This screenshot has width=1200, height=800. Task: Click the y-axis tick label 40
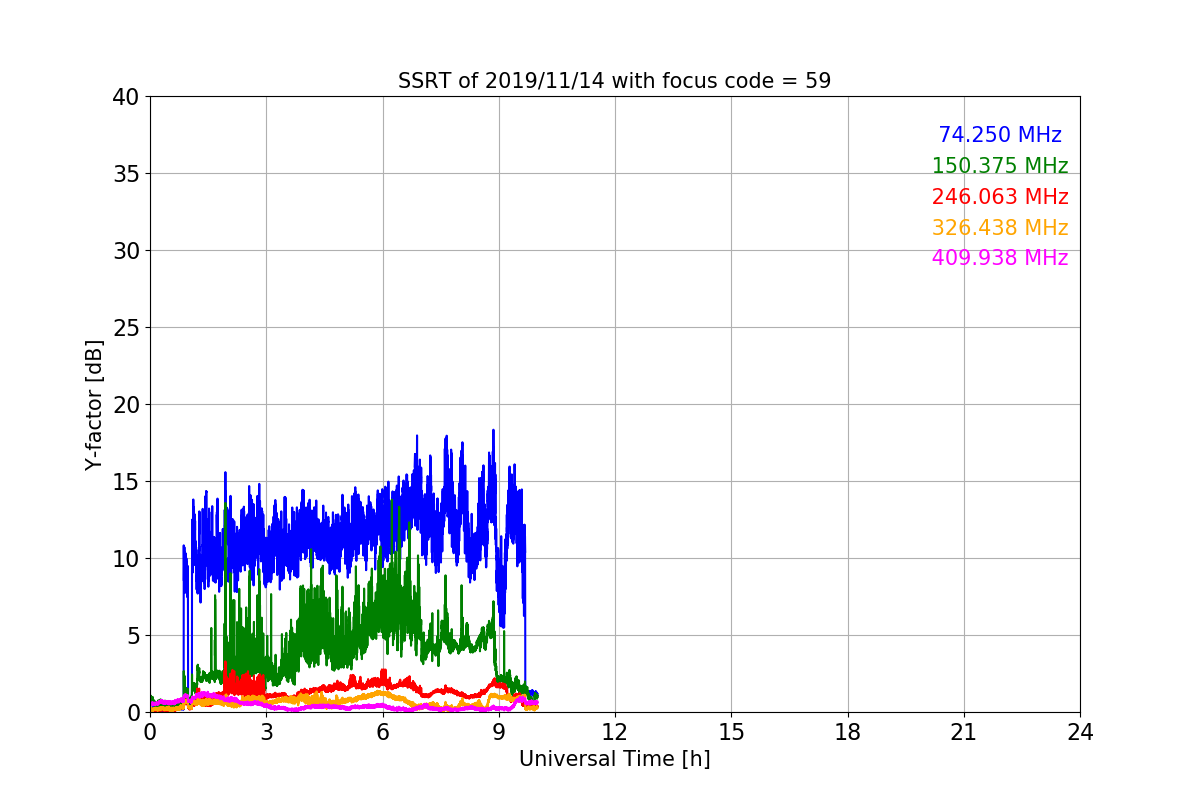125,97
